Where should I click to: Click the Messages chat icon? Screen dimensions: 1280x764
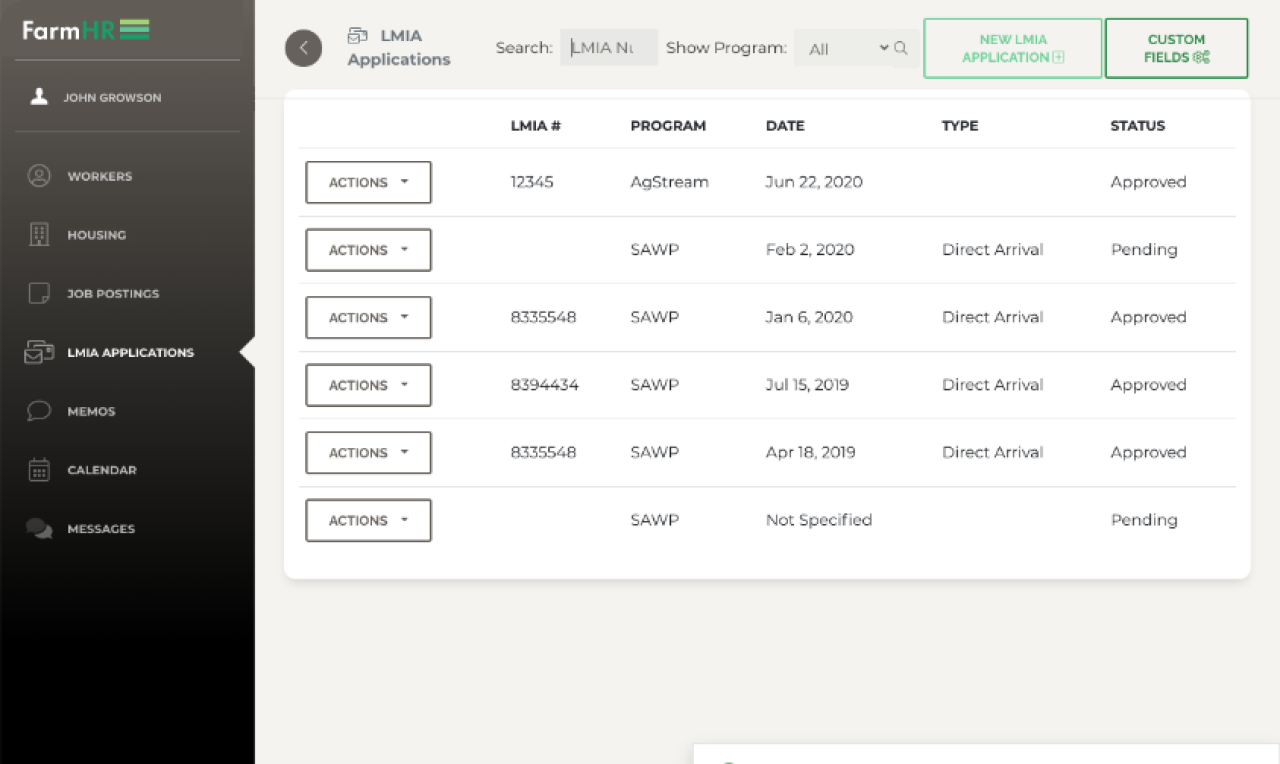[x=39, y=529]
